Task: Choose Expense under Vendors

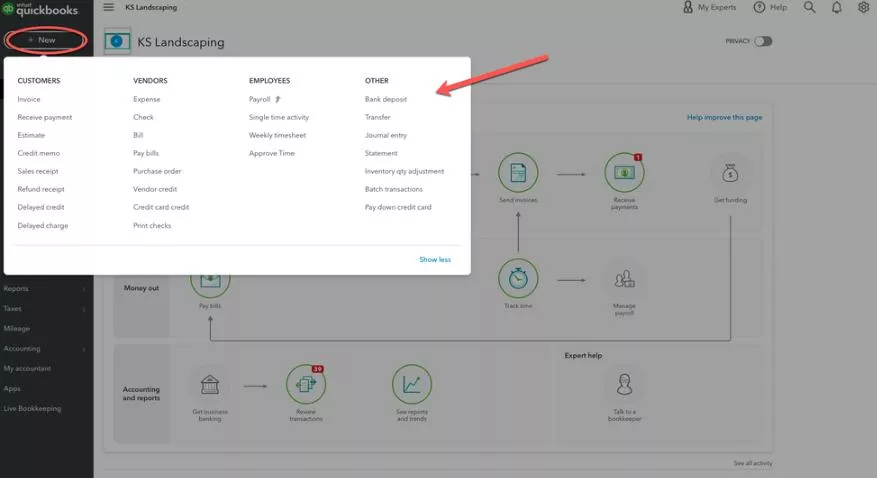Action: tap(147, 100)
